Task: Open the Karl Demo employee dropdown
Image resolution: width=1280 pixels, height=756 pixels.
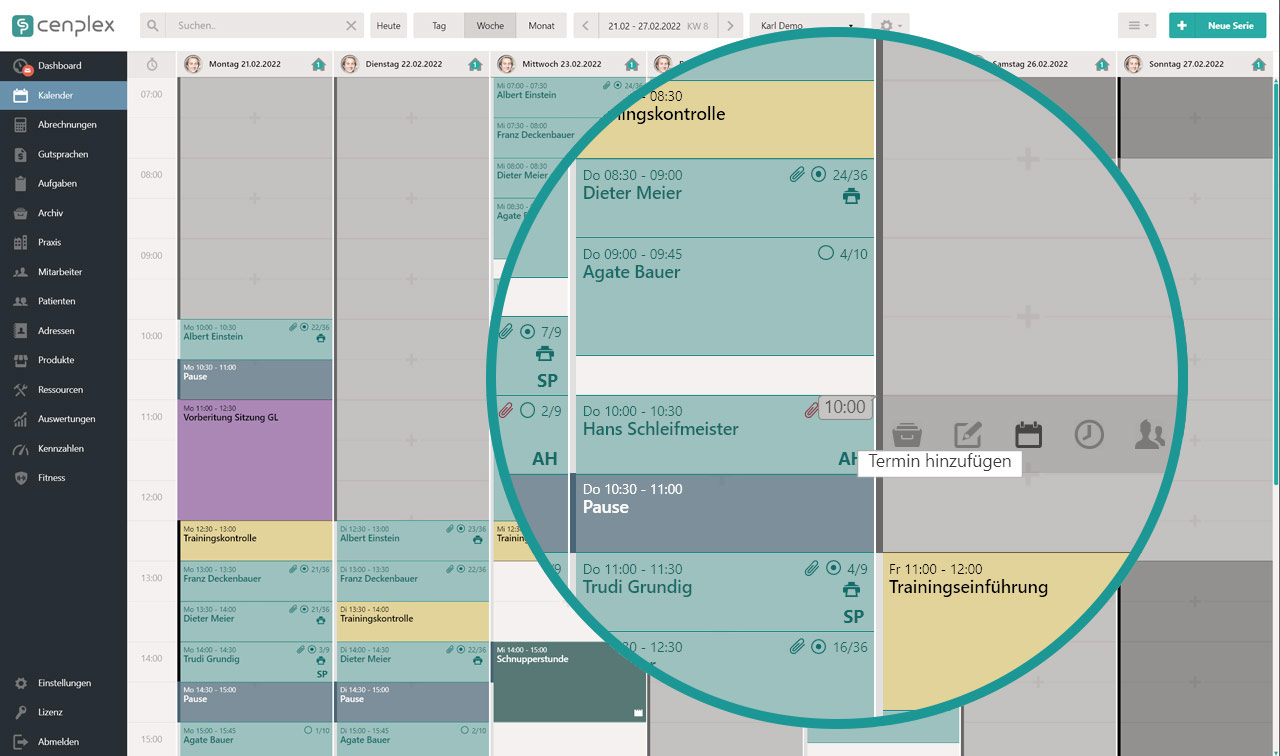Action: [x=807, y=26]
